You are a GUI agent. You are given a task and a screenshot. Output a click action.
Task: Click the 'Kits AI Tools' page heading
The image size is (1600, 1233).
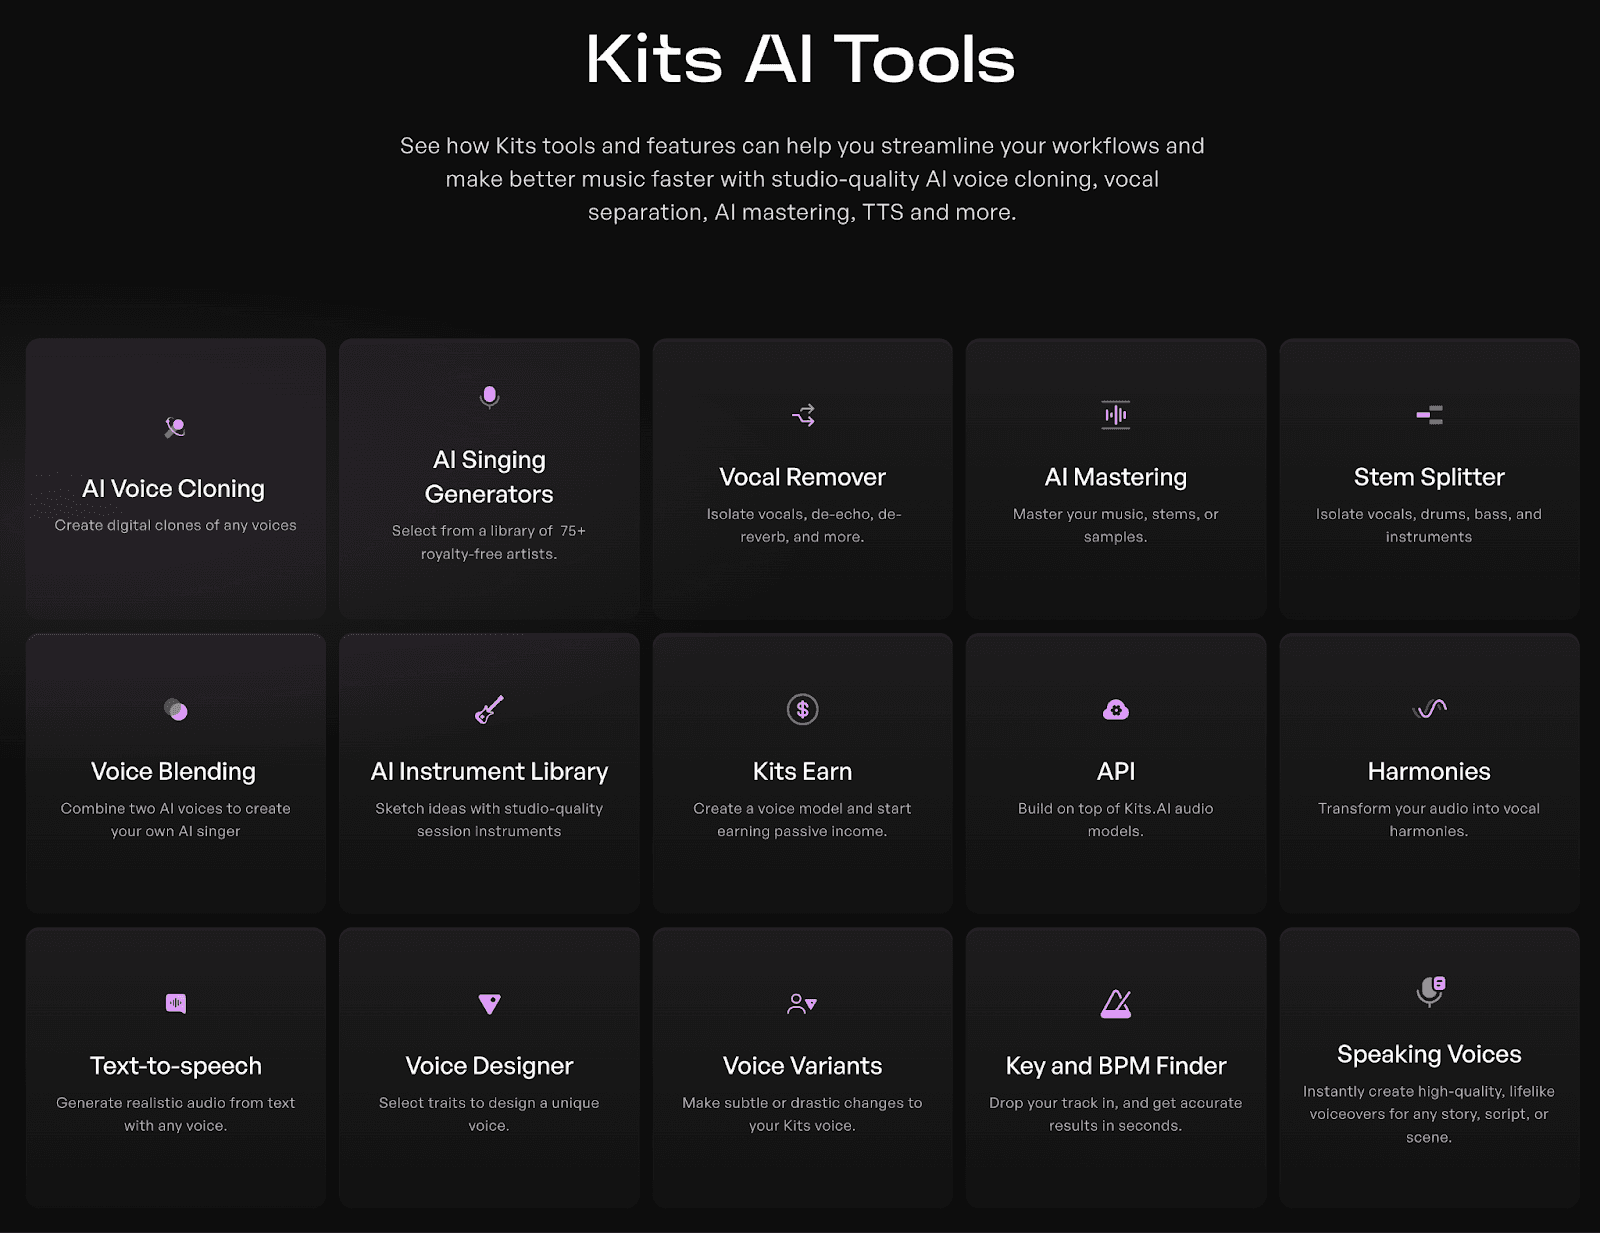click(801, 59)
